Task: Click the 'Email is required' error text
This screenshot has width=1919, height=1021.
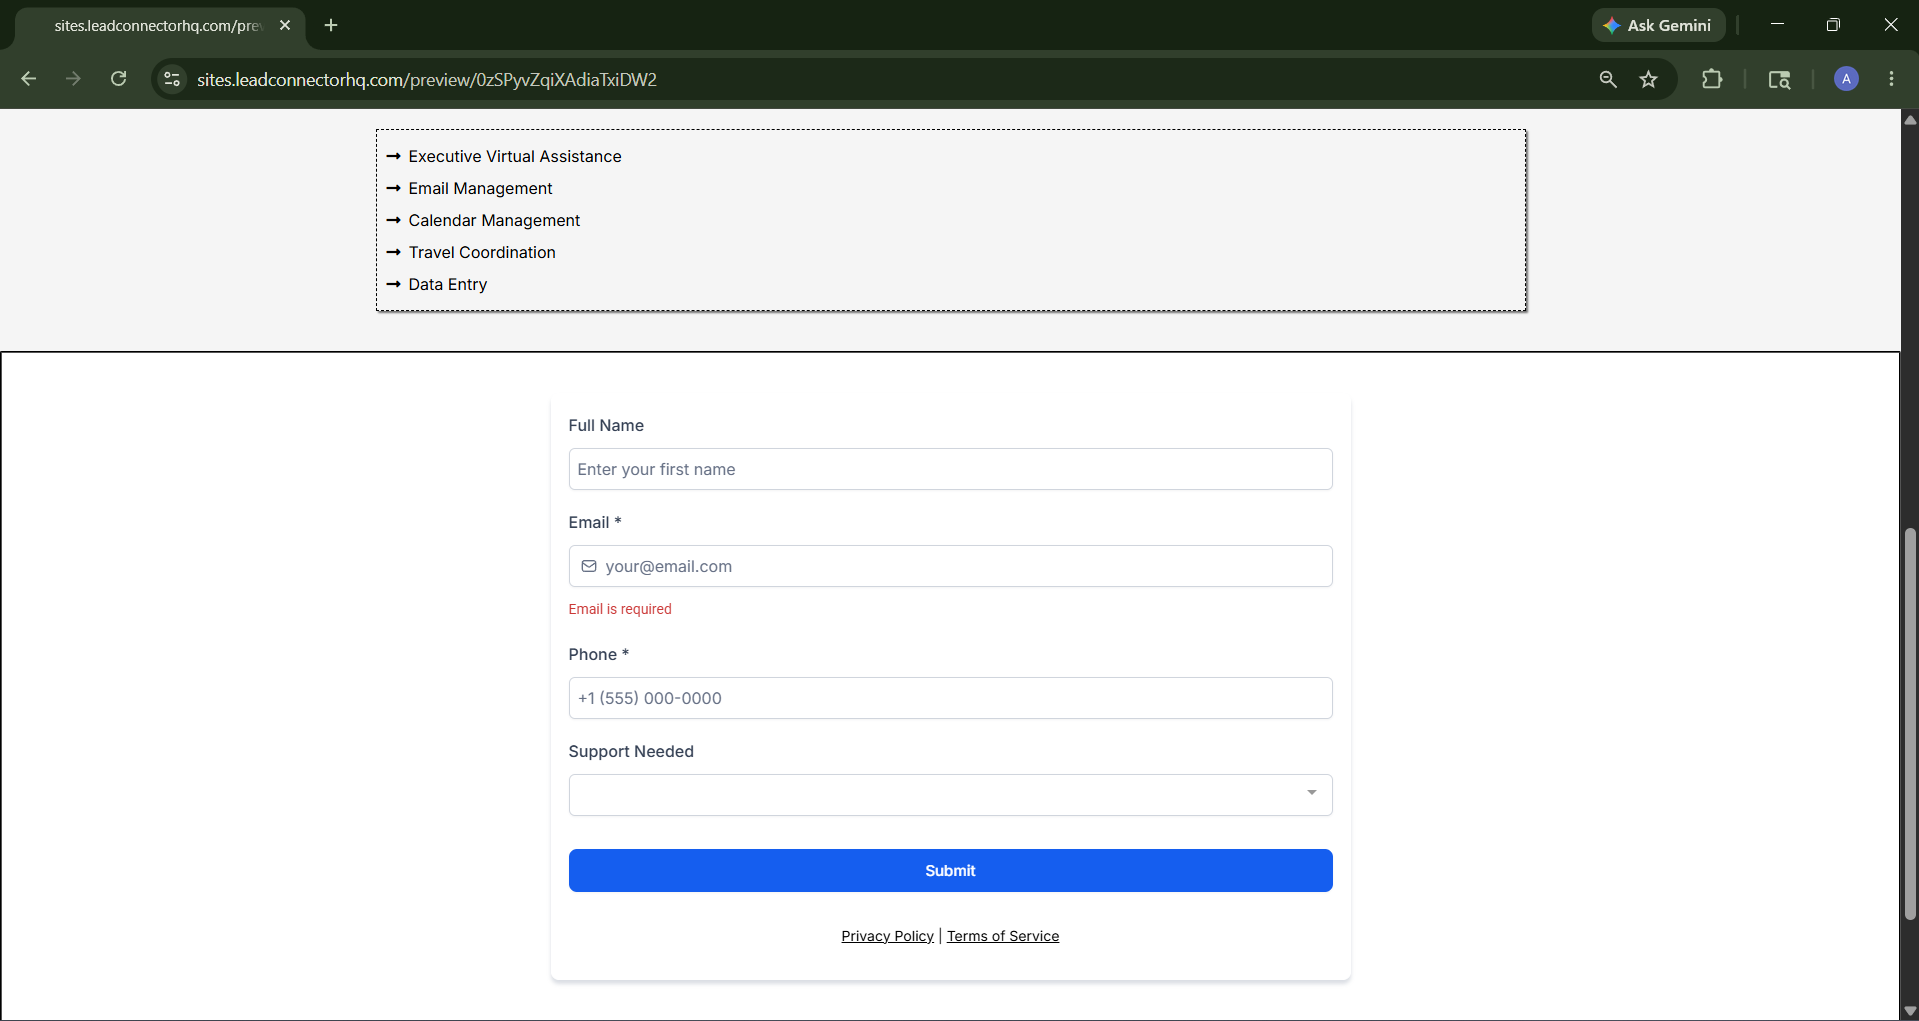Action: tap(620, 609)
